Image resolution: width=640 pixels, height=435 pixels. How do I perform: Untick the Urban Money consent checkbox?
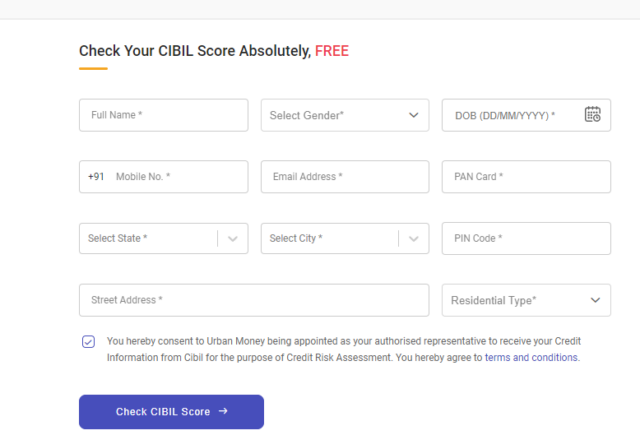88,342
